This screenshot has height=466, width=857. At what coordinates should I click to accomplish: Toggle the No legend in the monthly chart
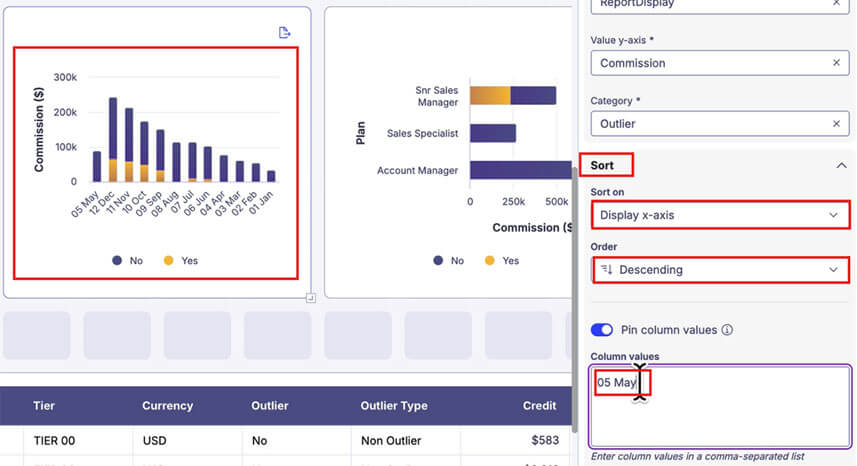[x=128, y=261]
